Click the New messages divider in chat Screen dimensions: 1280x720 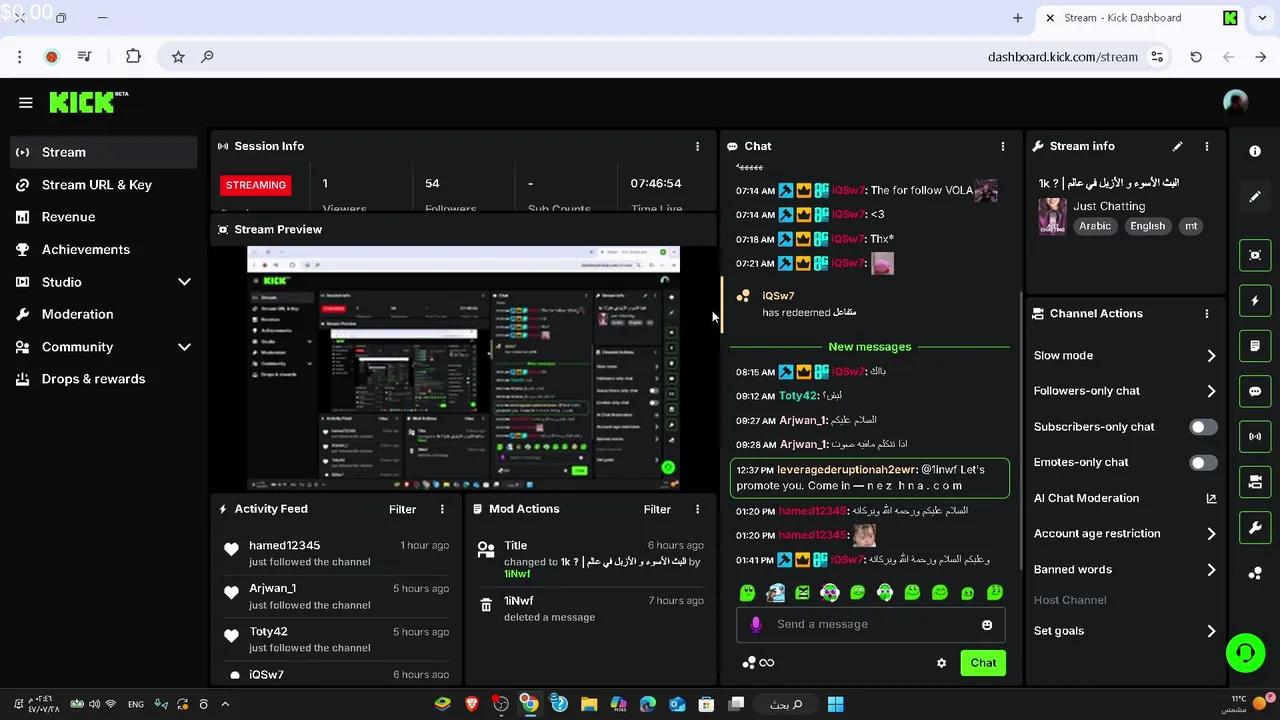[870, 347]
